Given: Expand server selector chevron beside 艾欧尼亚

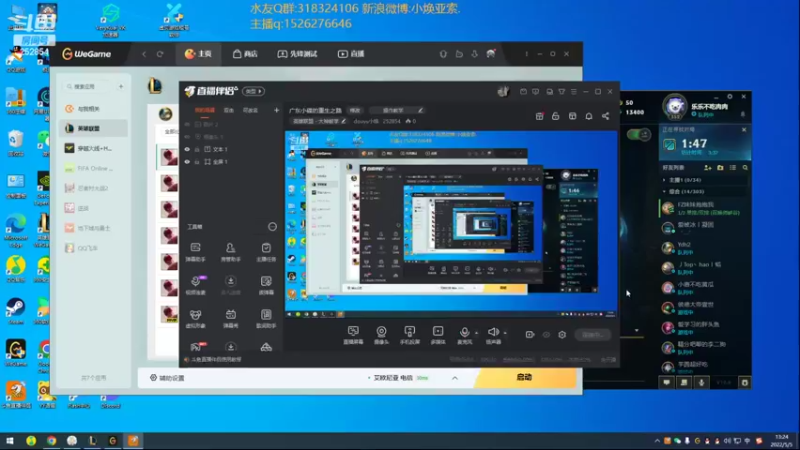Looking at the screenshot, I should pyautogui.click(x=455, y=378).
